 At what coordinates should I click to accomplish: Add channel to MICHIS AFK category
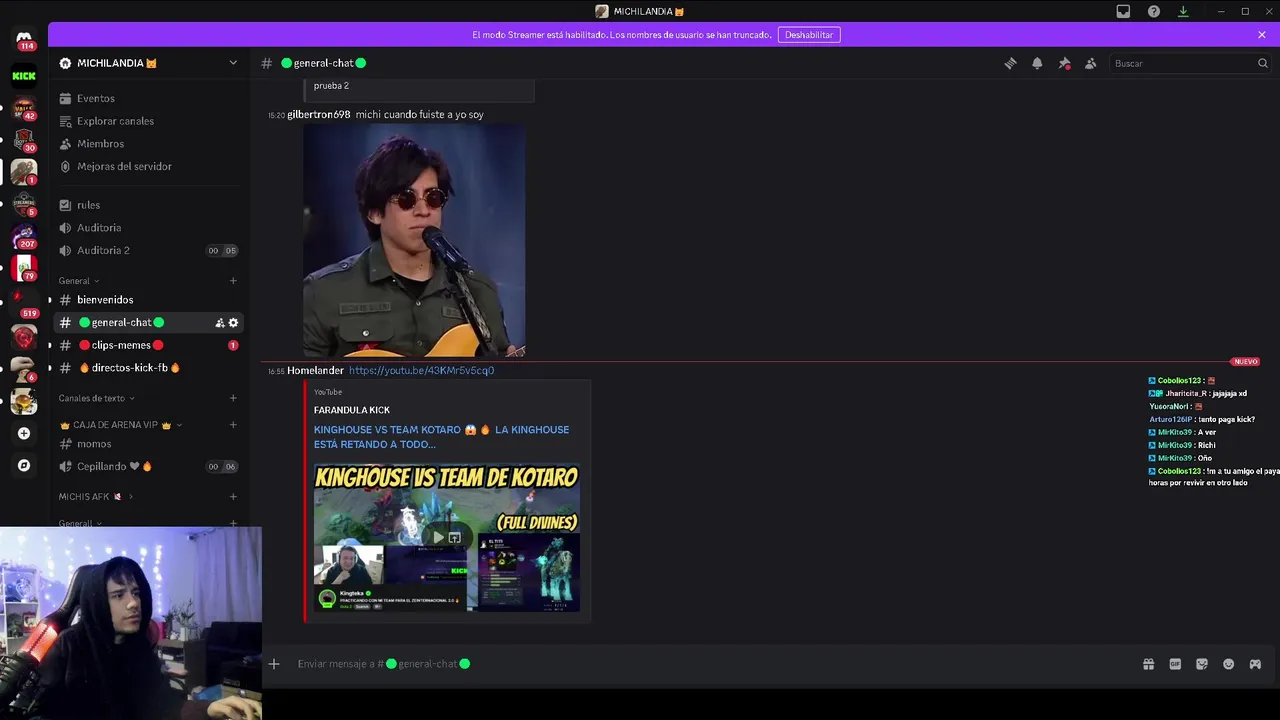pos(233,496)
